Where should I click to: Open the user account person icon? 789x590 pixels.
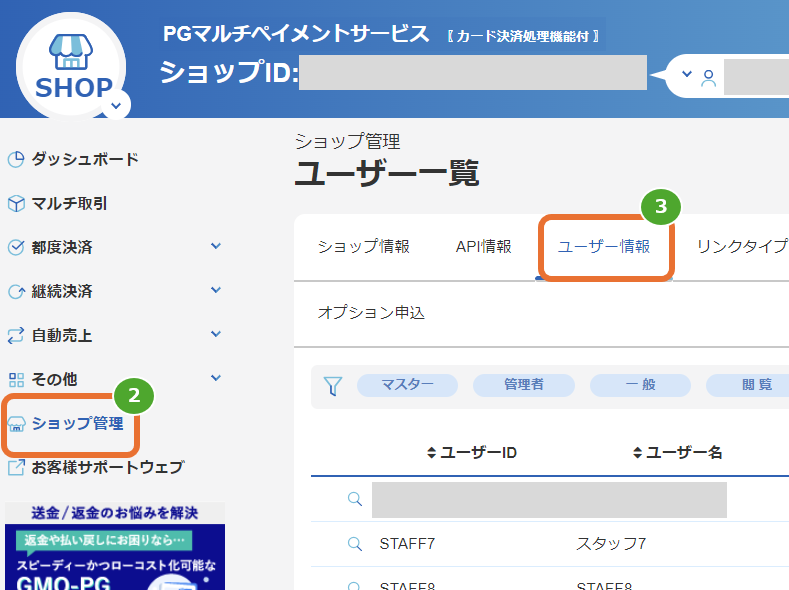[708, 78]
